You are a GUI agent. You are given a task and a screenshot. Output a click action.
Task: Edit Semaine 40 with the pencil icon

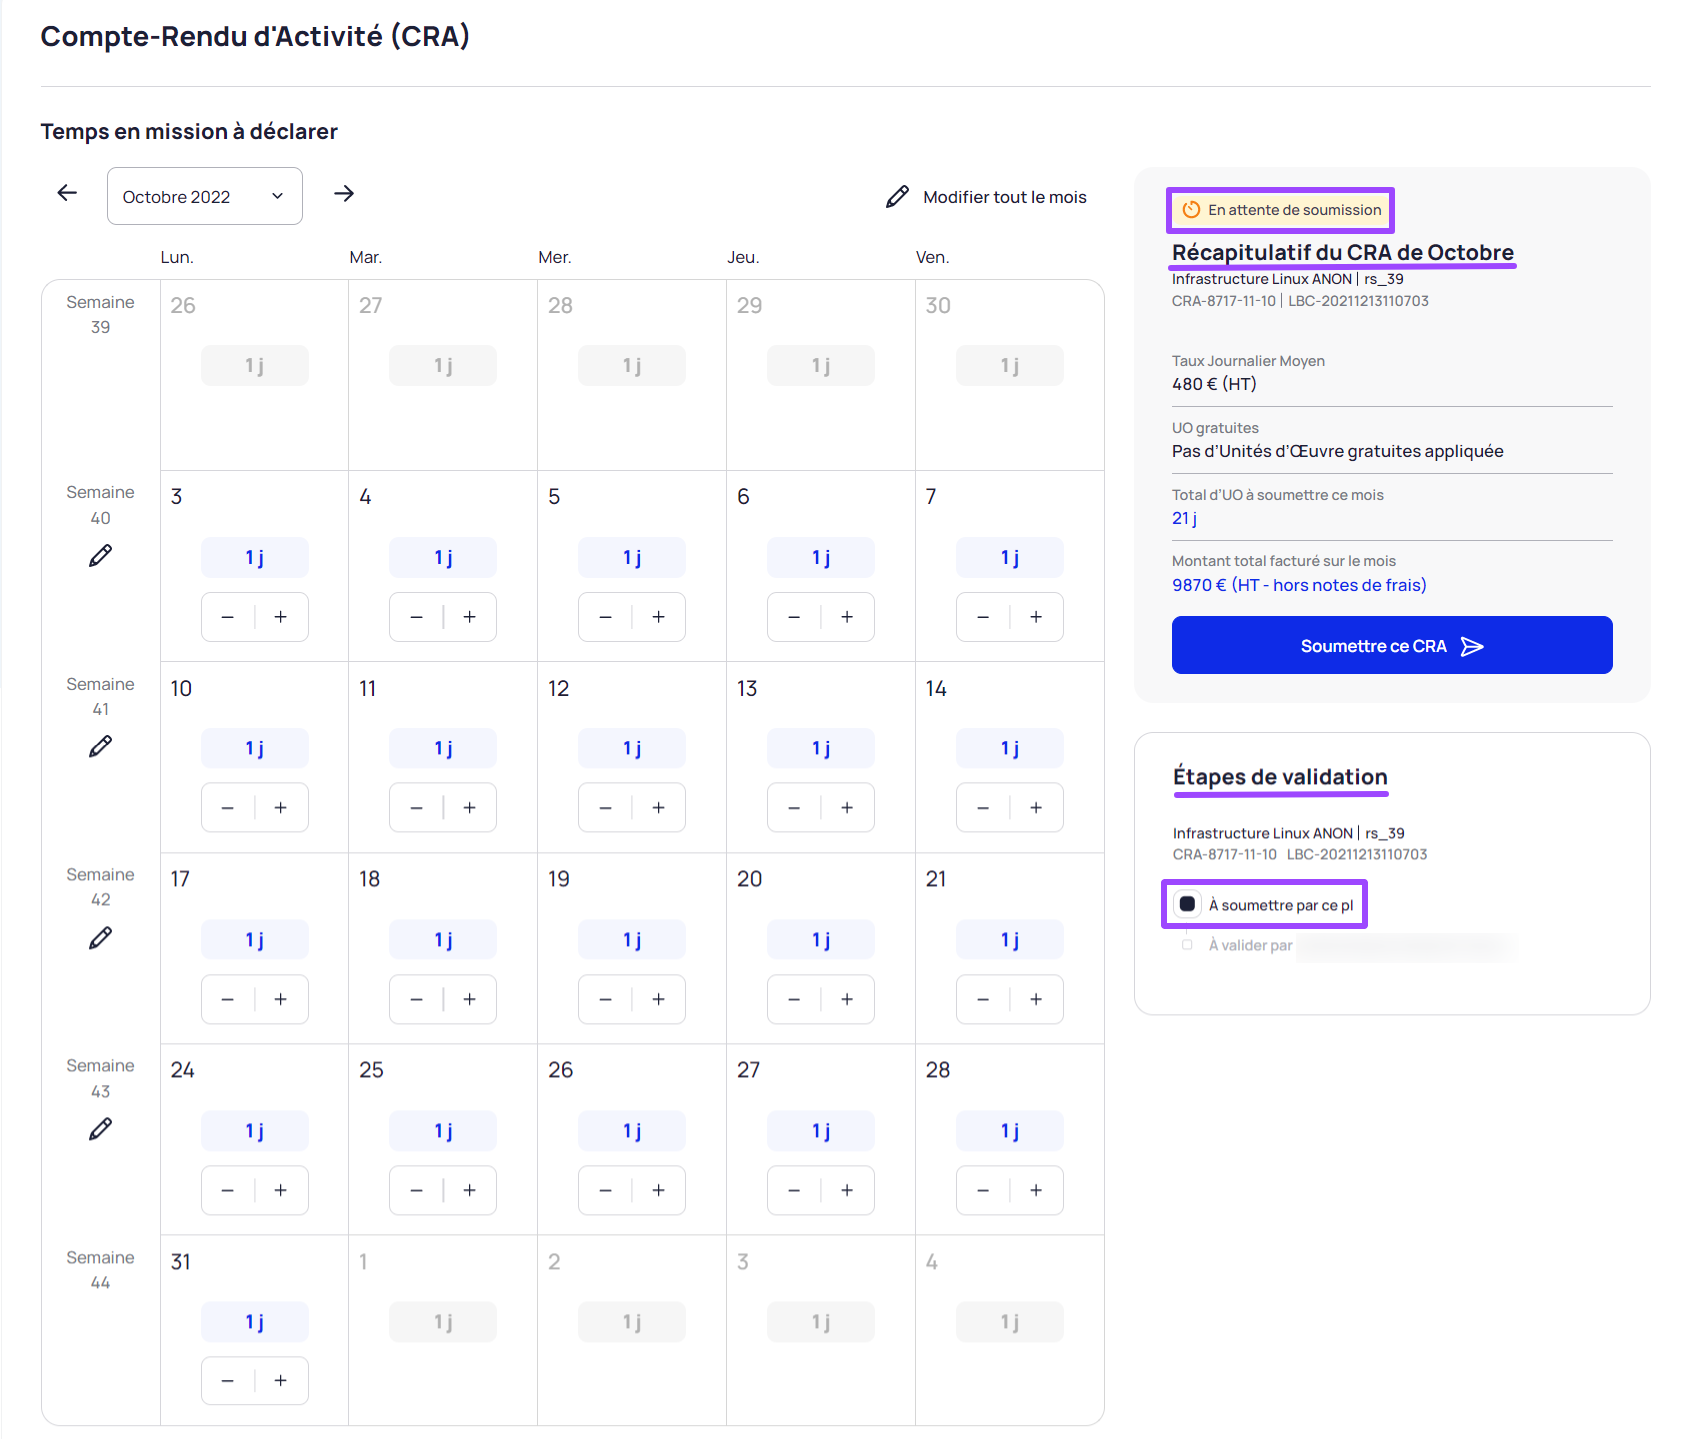click(101, 556)
